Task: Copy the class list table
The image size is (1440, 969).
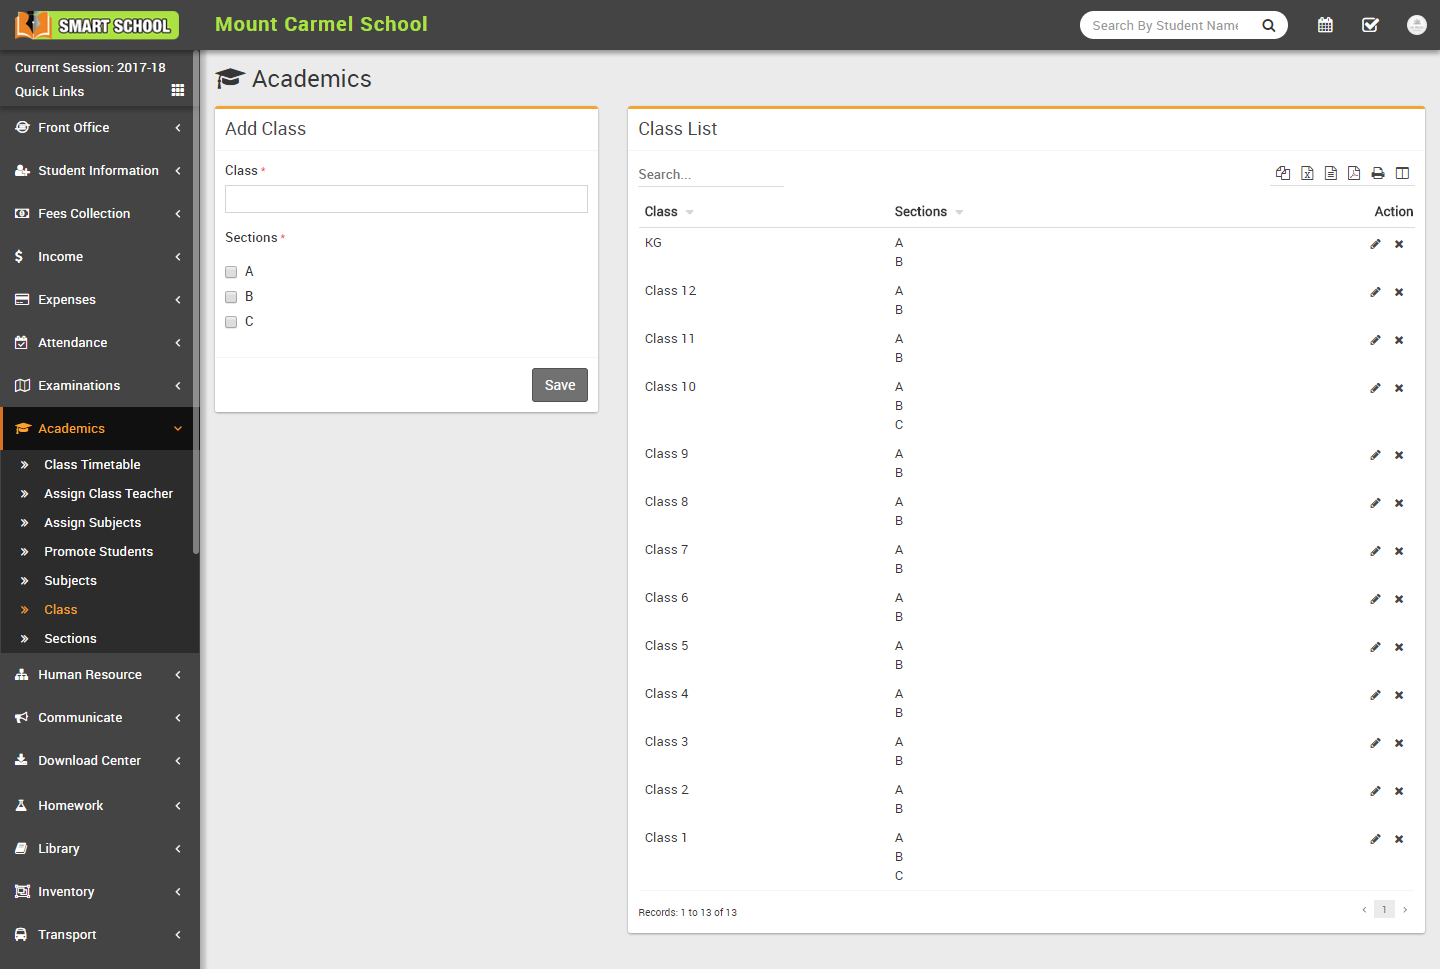Action: pyautogui.click(x=1283, y=173)
